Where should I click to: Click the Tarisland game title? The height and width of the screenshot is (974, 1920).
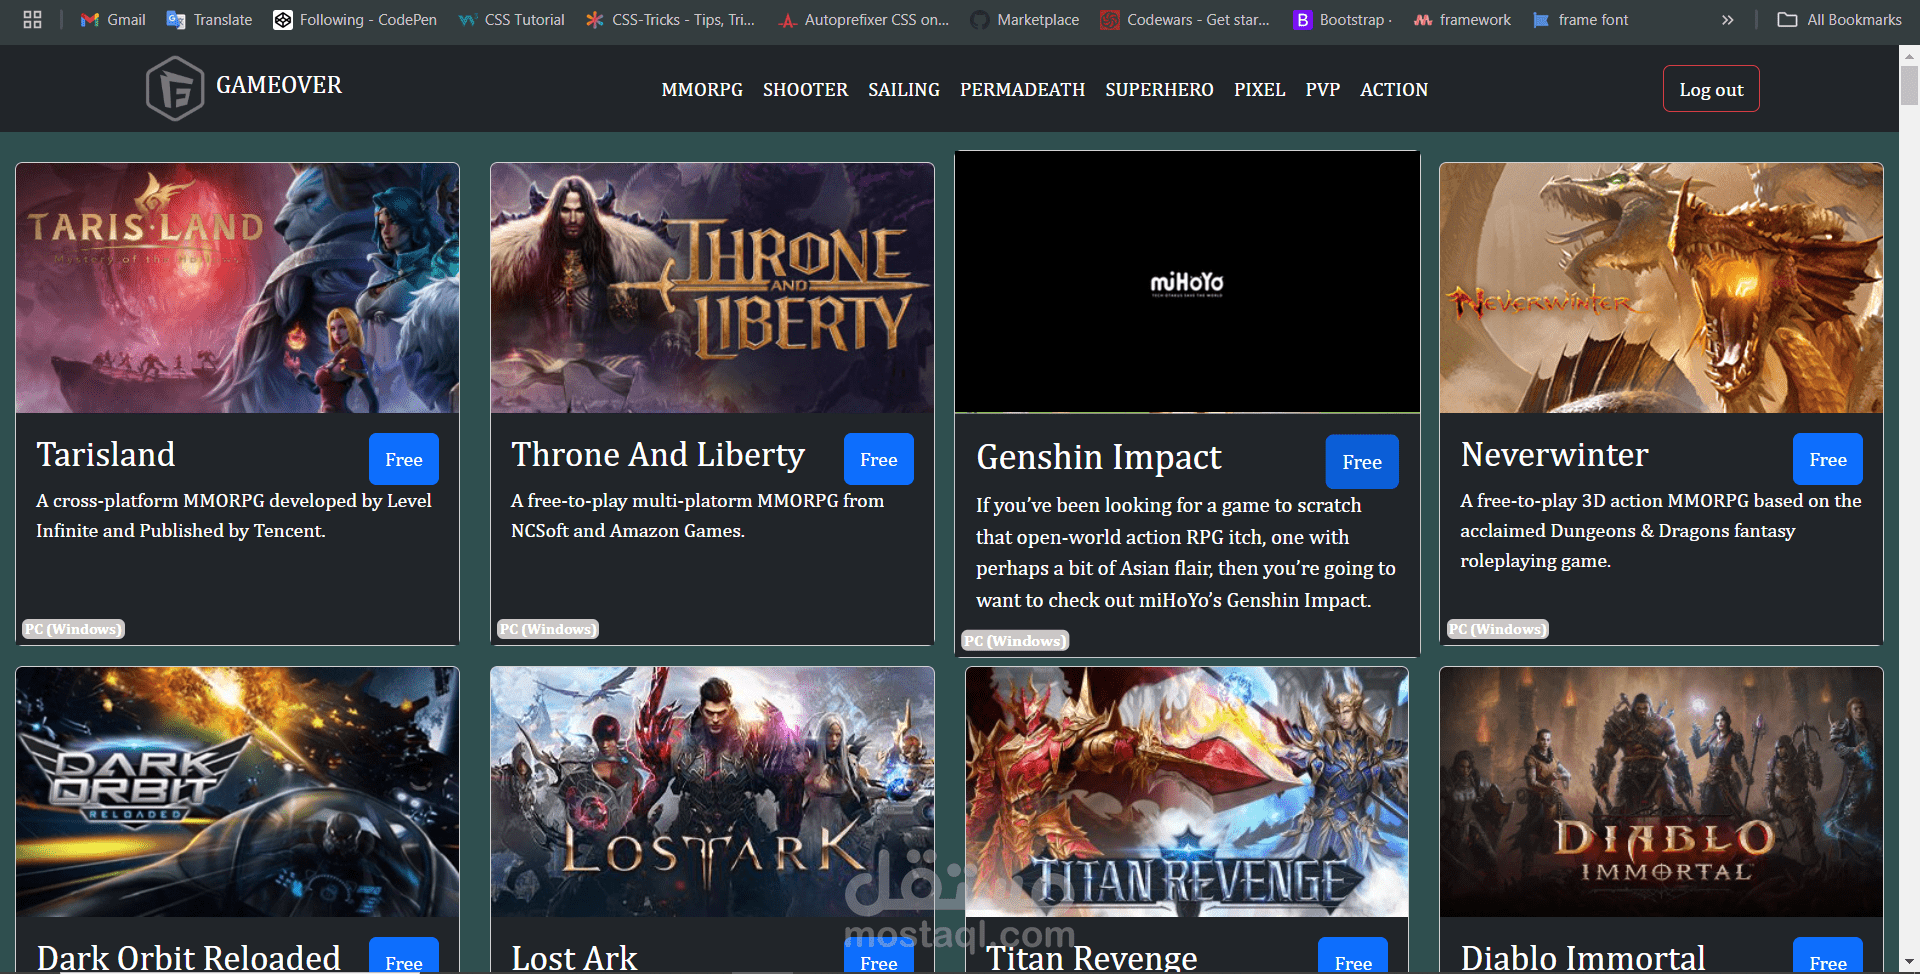[106, 455]
